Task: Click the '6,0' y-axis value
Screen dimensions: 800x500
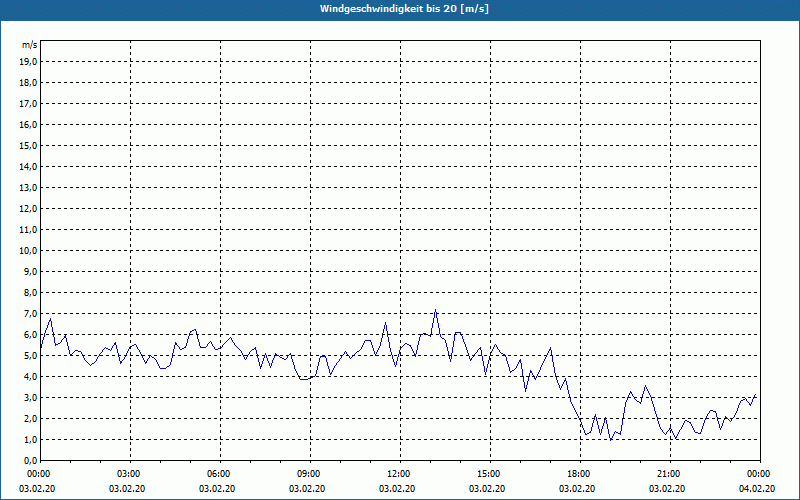Action: coord(30,334)
